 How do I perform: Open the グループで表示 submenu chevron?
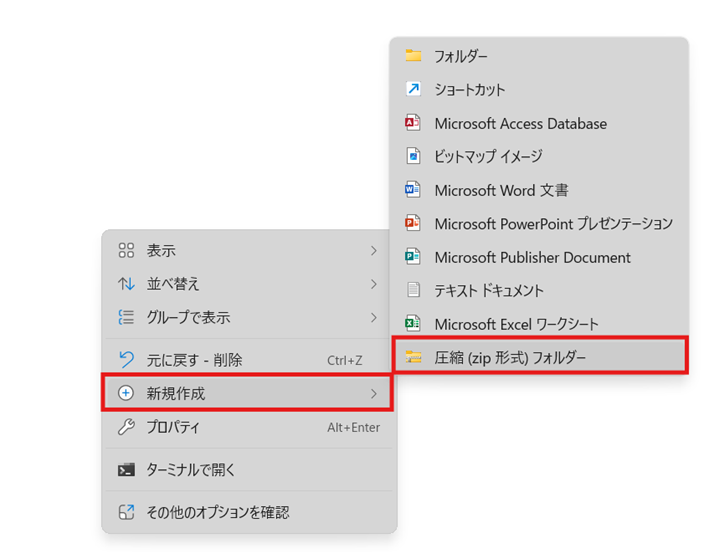tap(374, 318)
